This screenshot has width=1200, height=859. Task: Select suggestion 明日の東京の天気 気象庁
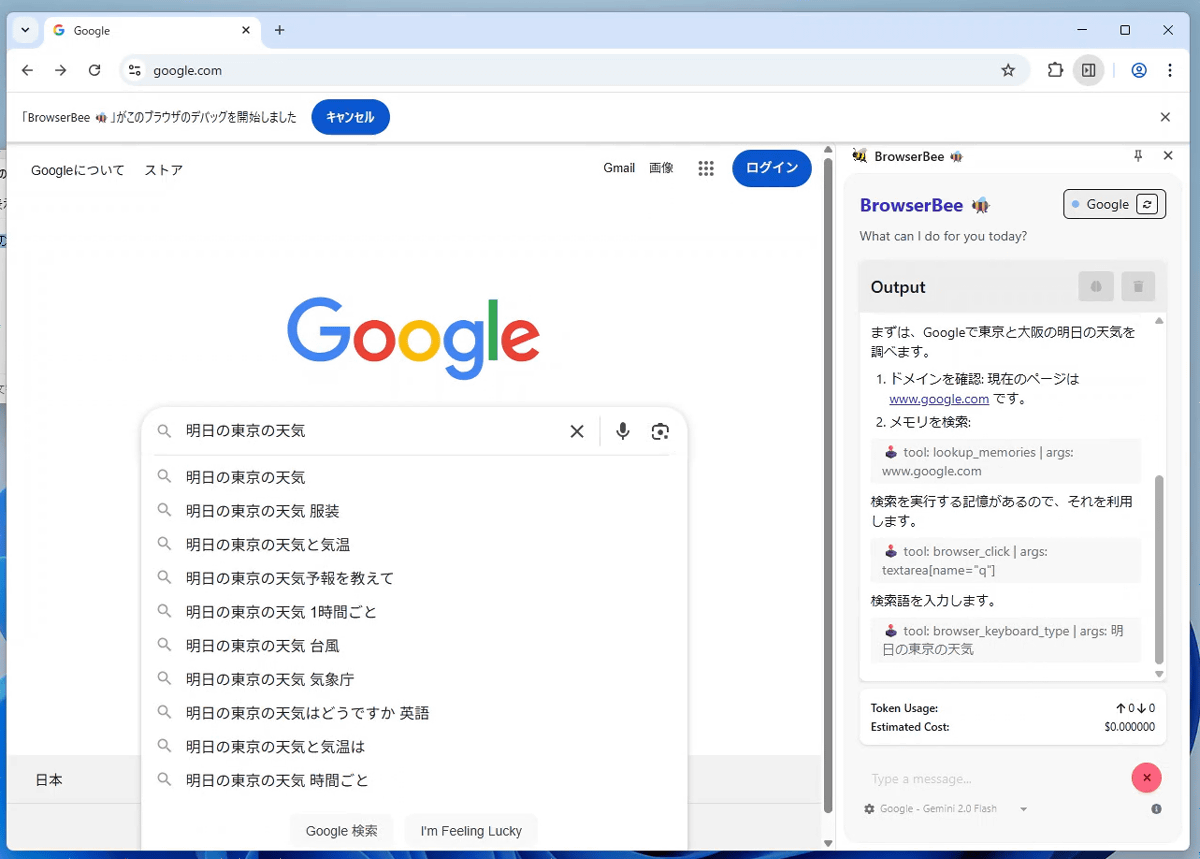click(x=414, y=679)
